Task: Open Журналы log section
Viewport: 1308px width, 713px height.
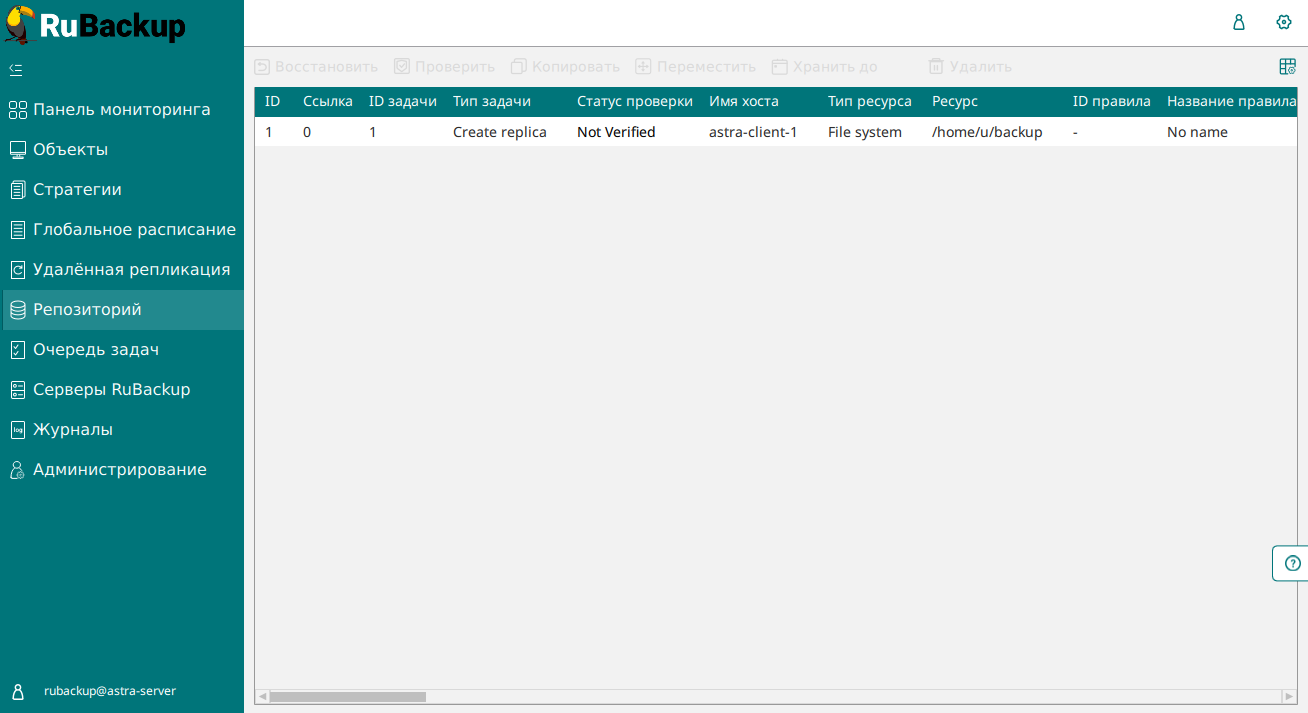Action: (72, 430)
